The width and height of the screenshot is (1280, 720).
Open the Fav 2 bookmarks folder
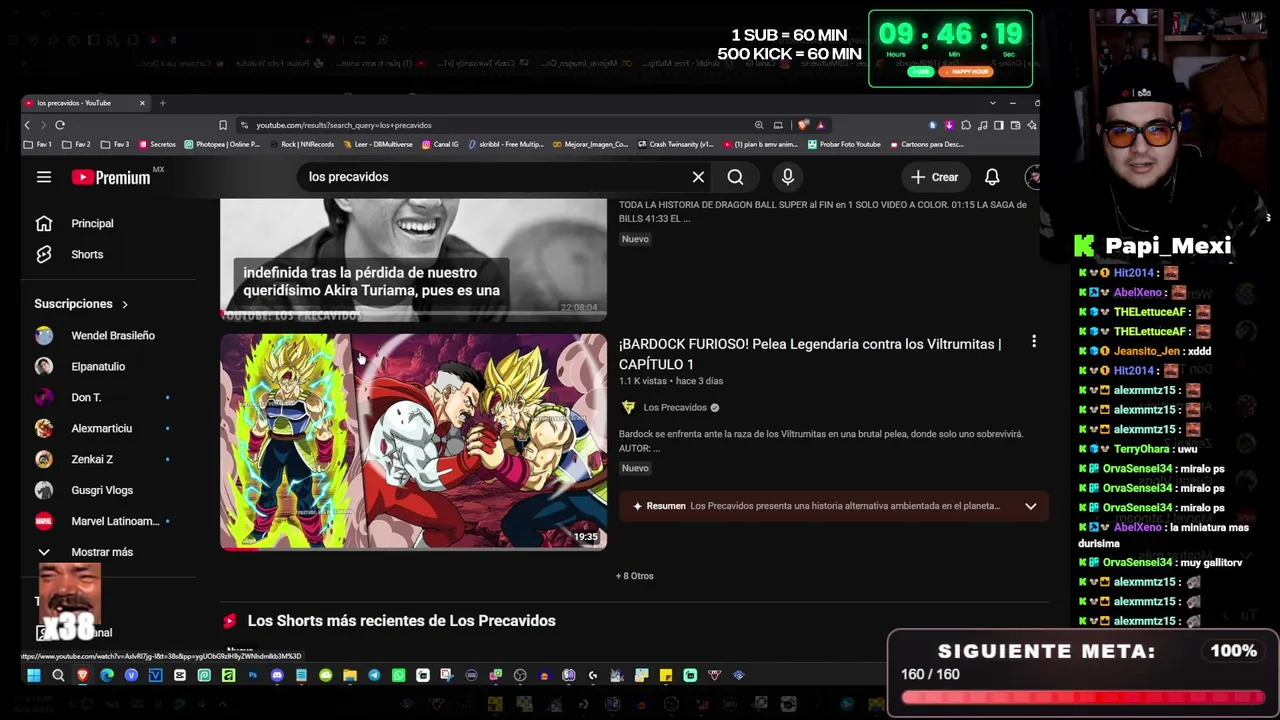click(77, 144)
